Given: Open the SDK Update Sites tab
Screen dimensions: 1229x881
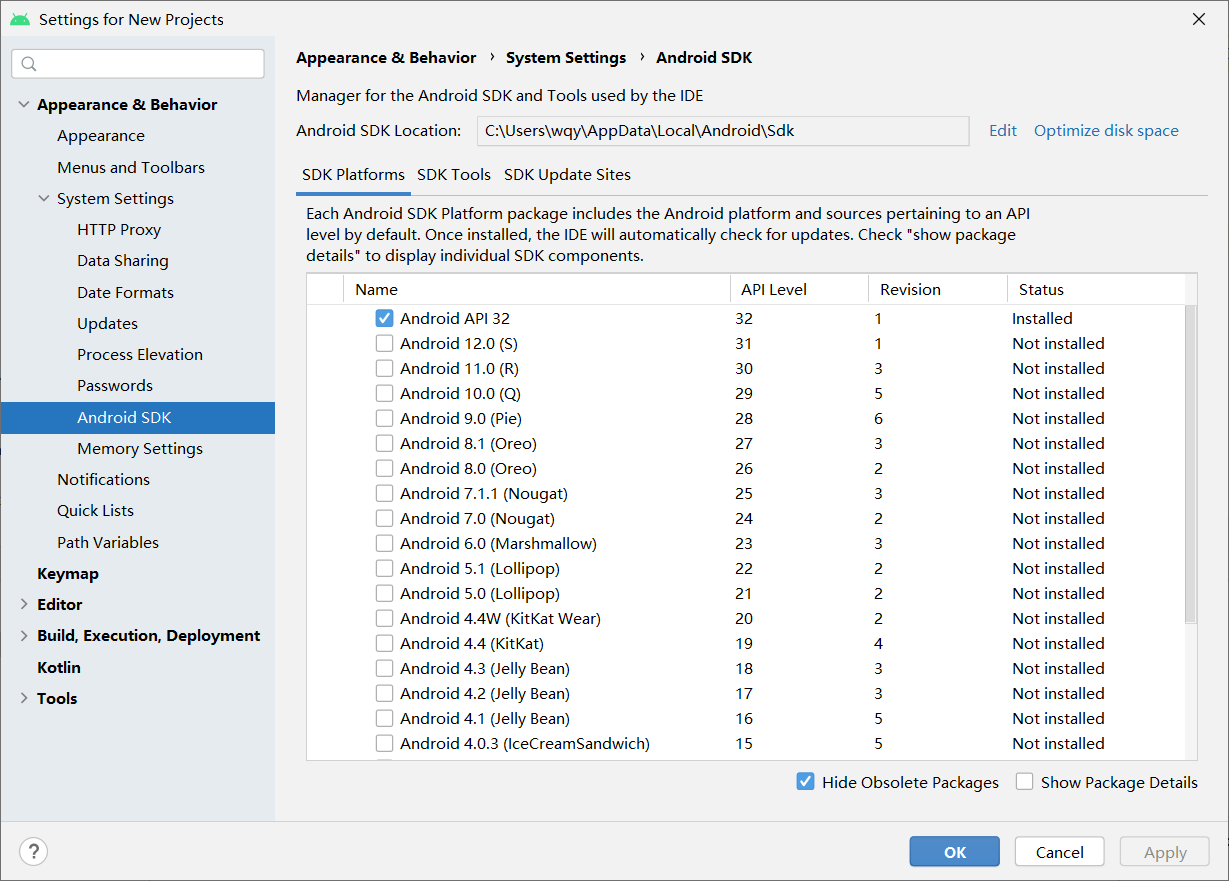Looking at the screenshot, I should (567, 175).
